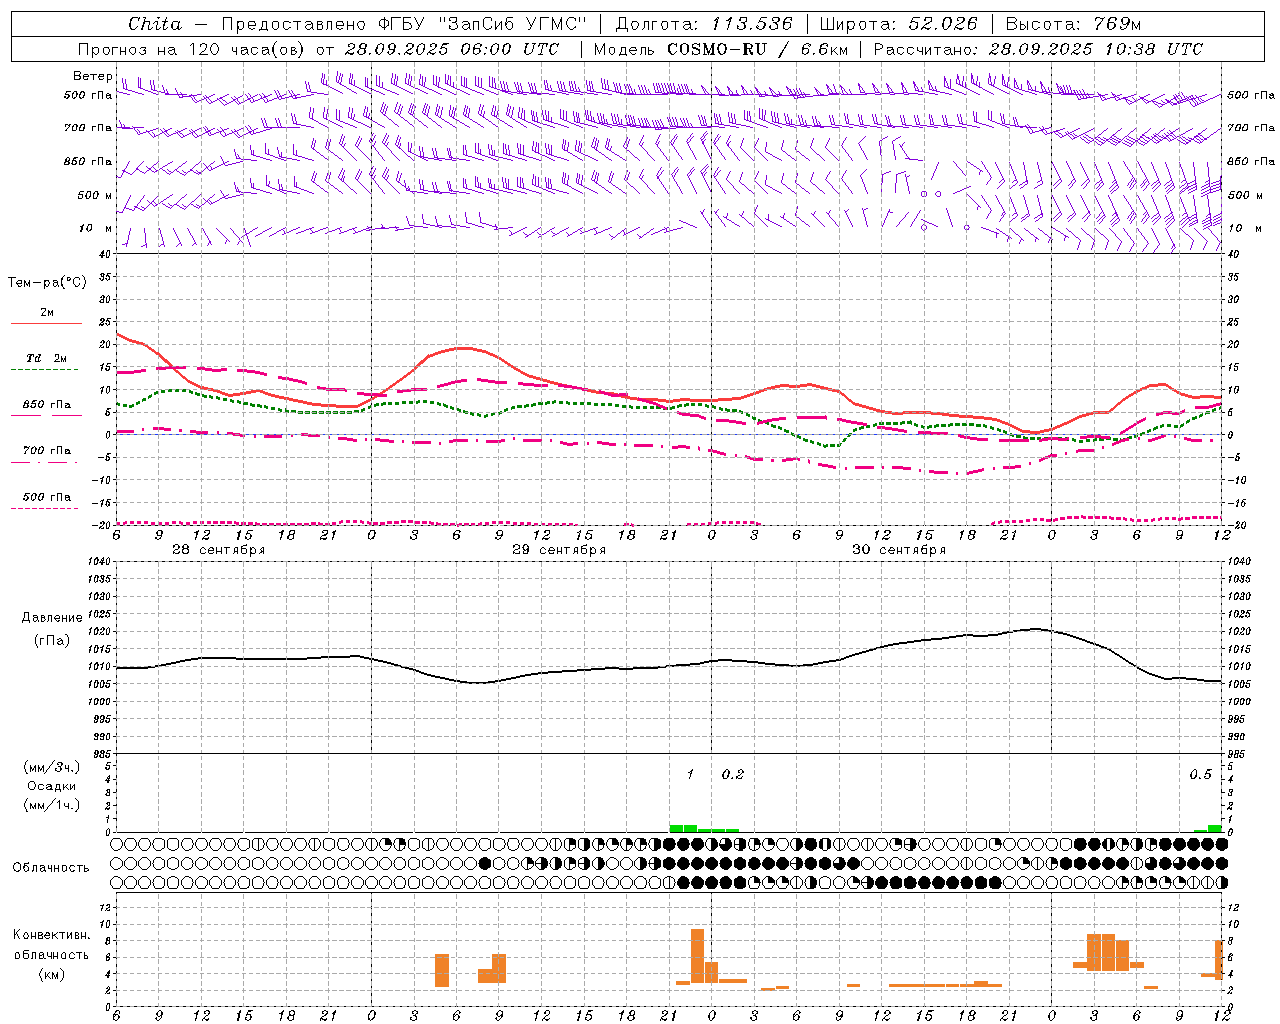
Task: Click the "700 гПа" temperature legend entry
Action: 47,450
